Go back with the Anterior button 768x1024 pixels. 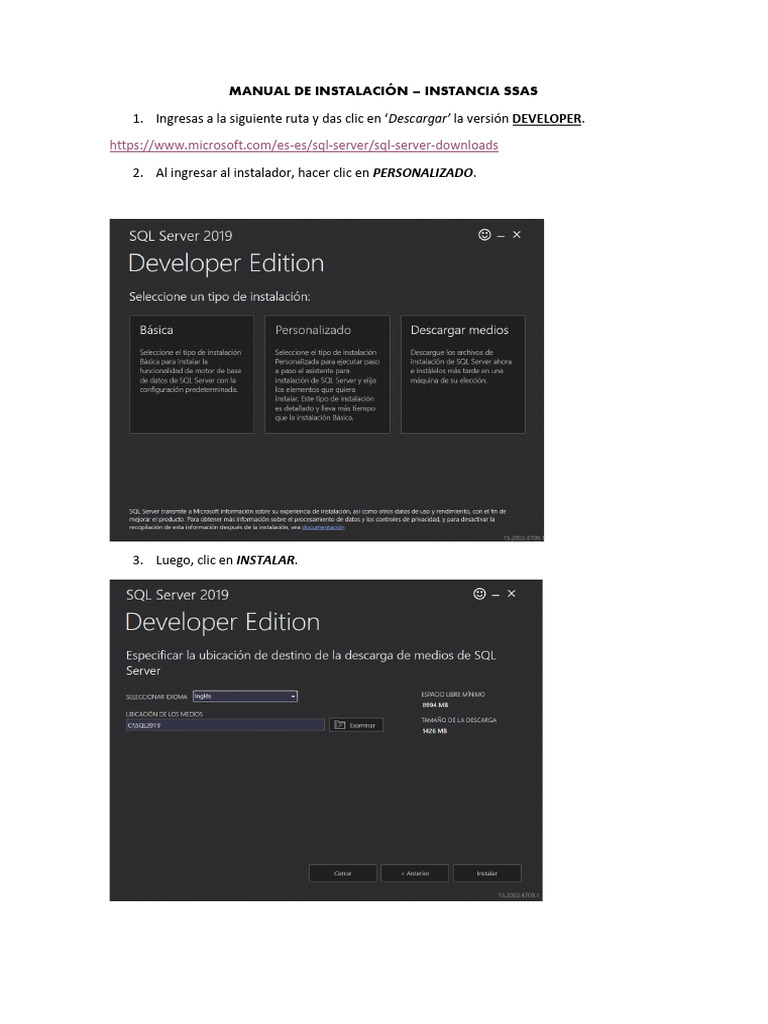(x=415, y=873)
